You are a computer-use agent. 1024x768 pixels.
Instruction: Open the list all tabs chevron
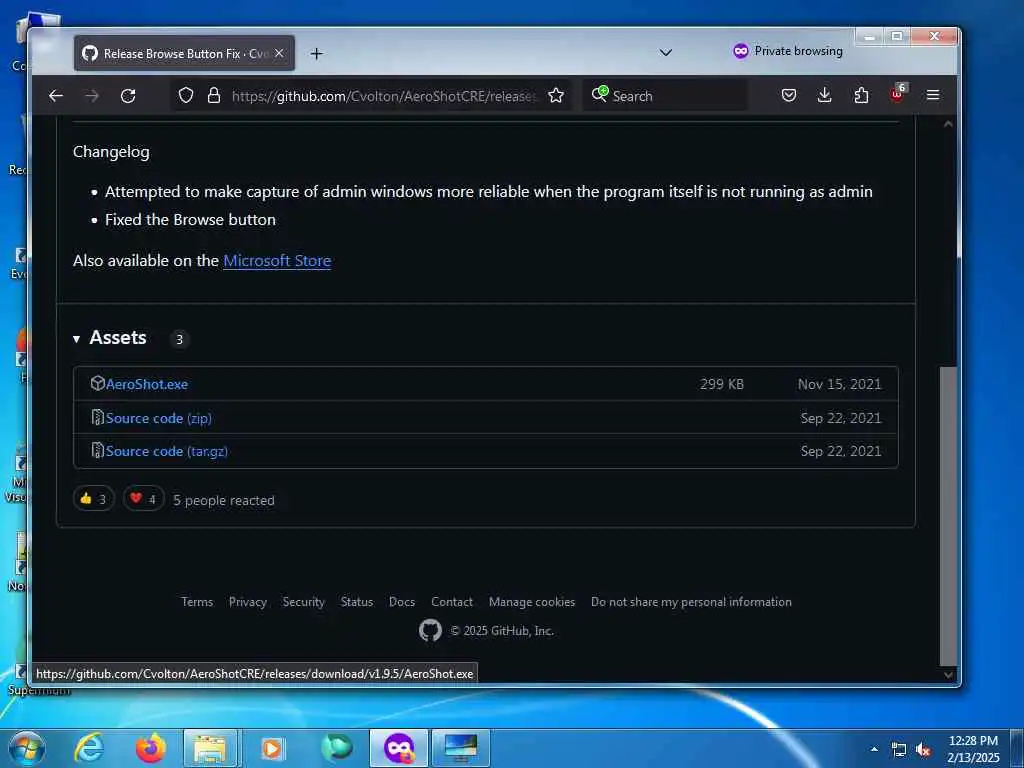pyautogui.click(x=665, y=52)
